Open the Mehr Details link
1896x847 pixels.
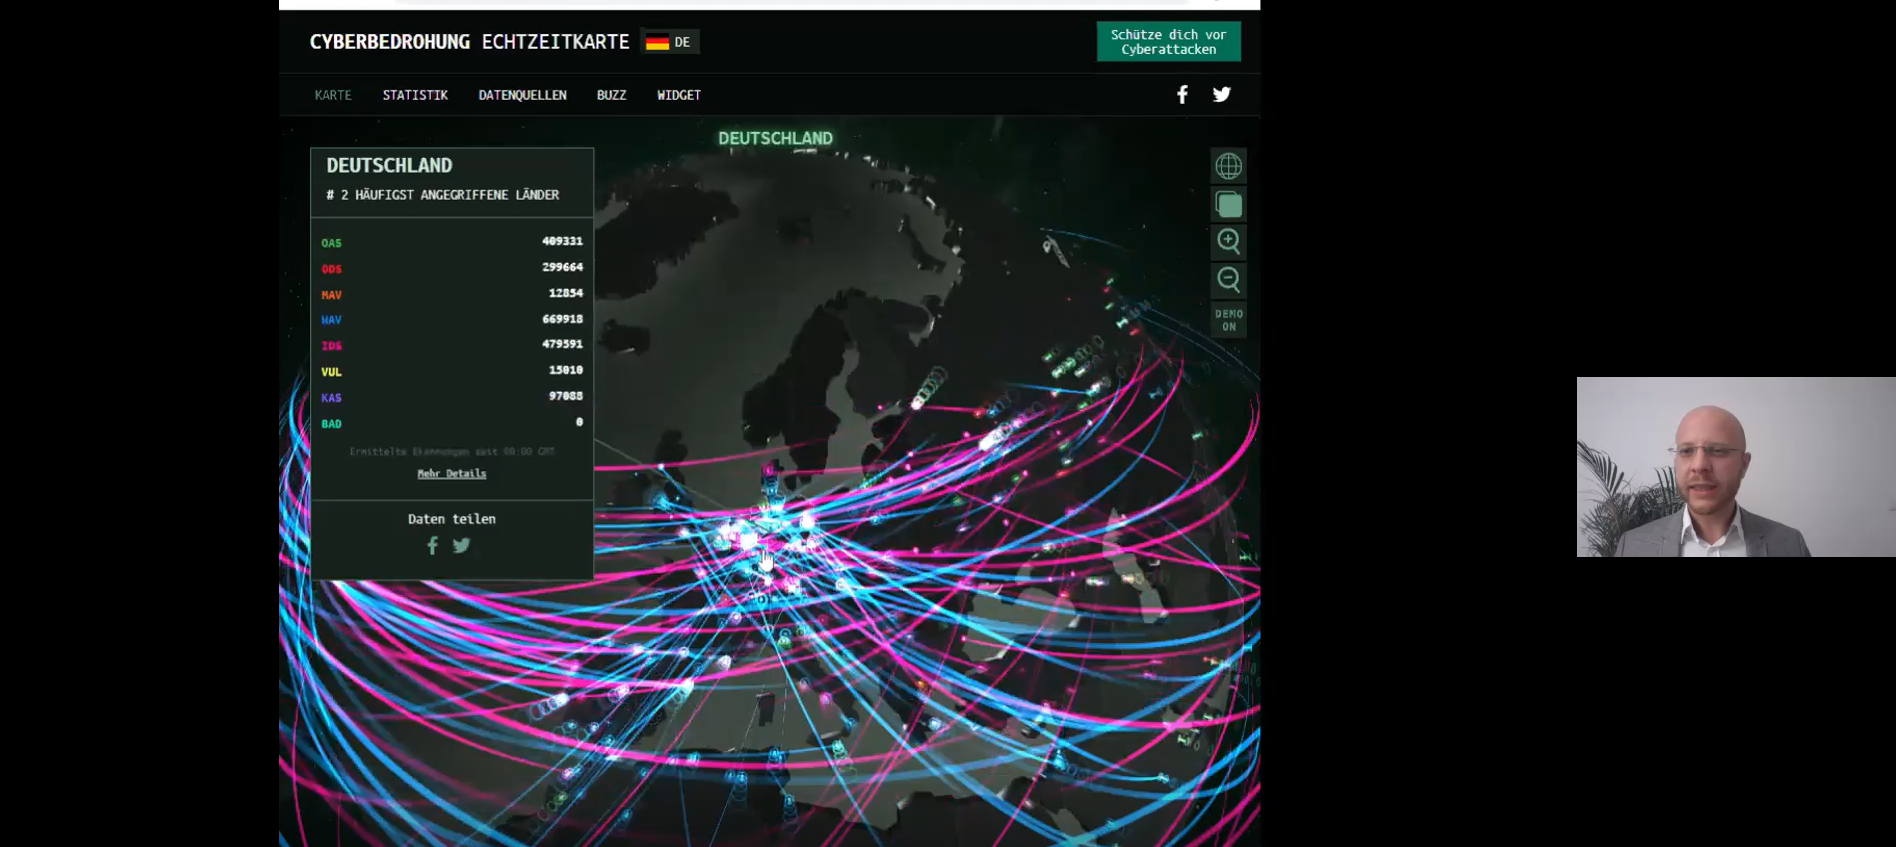coord(451,474)
